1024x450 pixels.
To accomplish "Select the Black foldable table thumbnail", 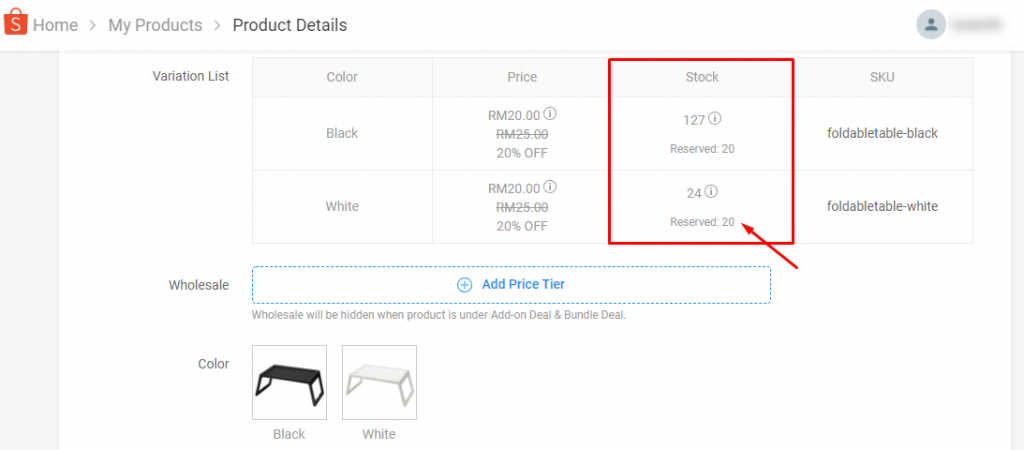I will [289, 382].
